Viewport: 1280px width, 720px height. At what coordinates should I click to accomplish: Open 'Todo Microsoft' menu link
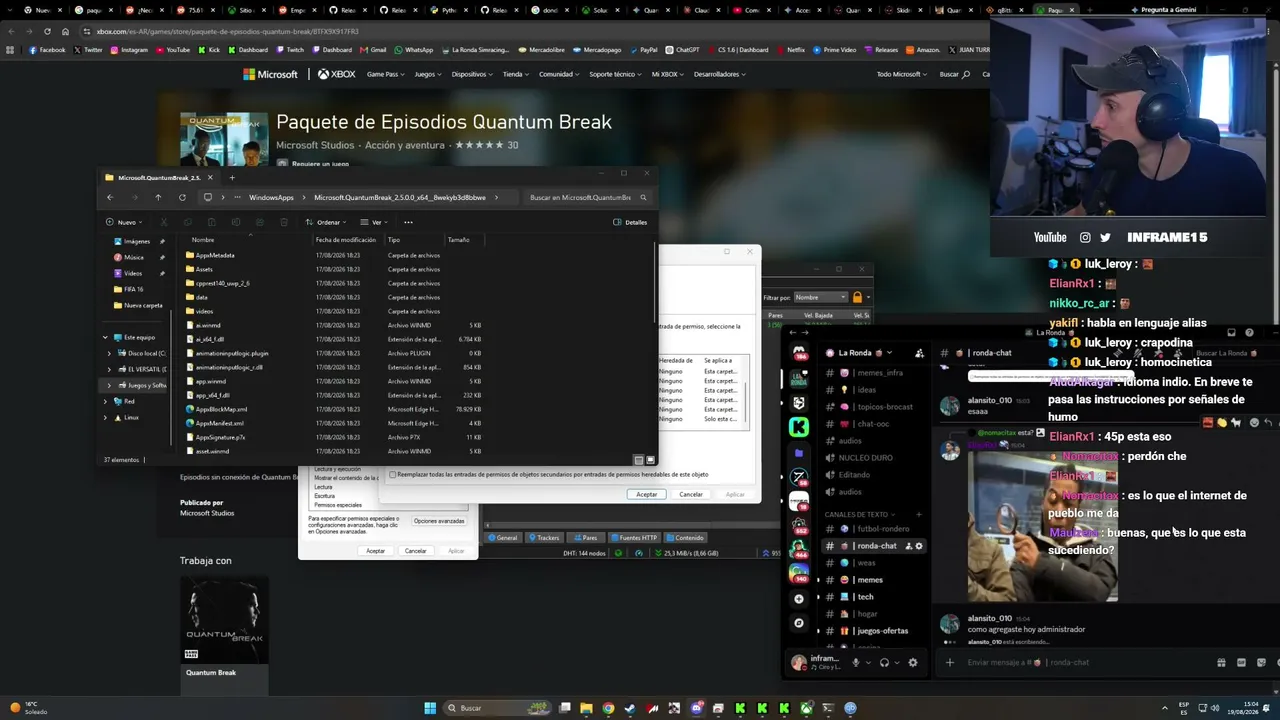(x=901, y=74)
